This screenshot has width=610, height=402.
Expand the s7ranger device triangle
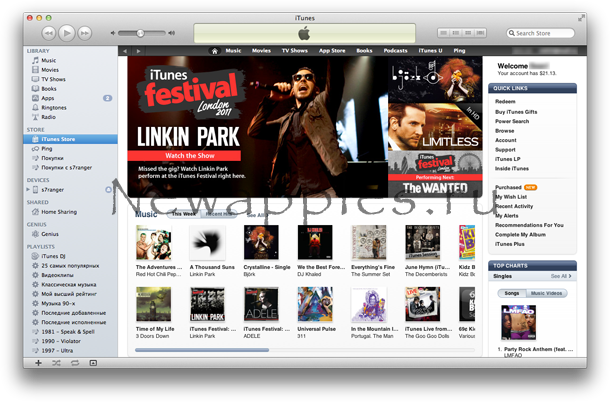click(x=28, y=190)
